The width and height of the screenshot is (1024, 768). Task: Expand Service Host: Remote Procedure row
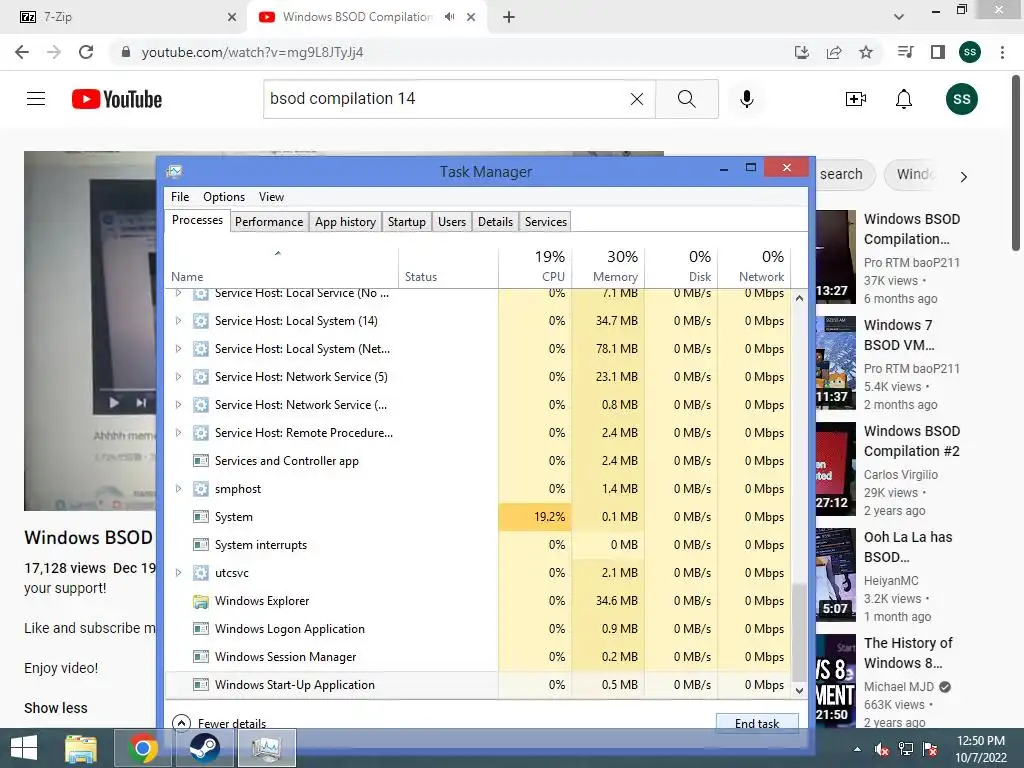point(178,432)
